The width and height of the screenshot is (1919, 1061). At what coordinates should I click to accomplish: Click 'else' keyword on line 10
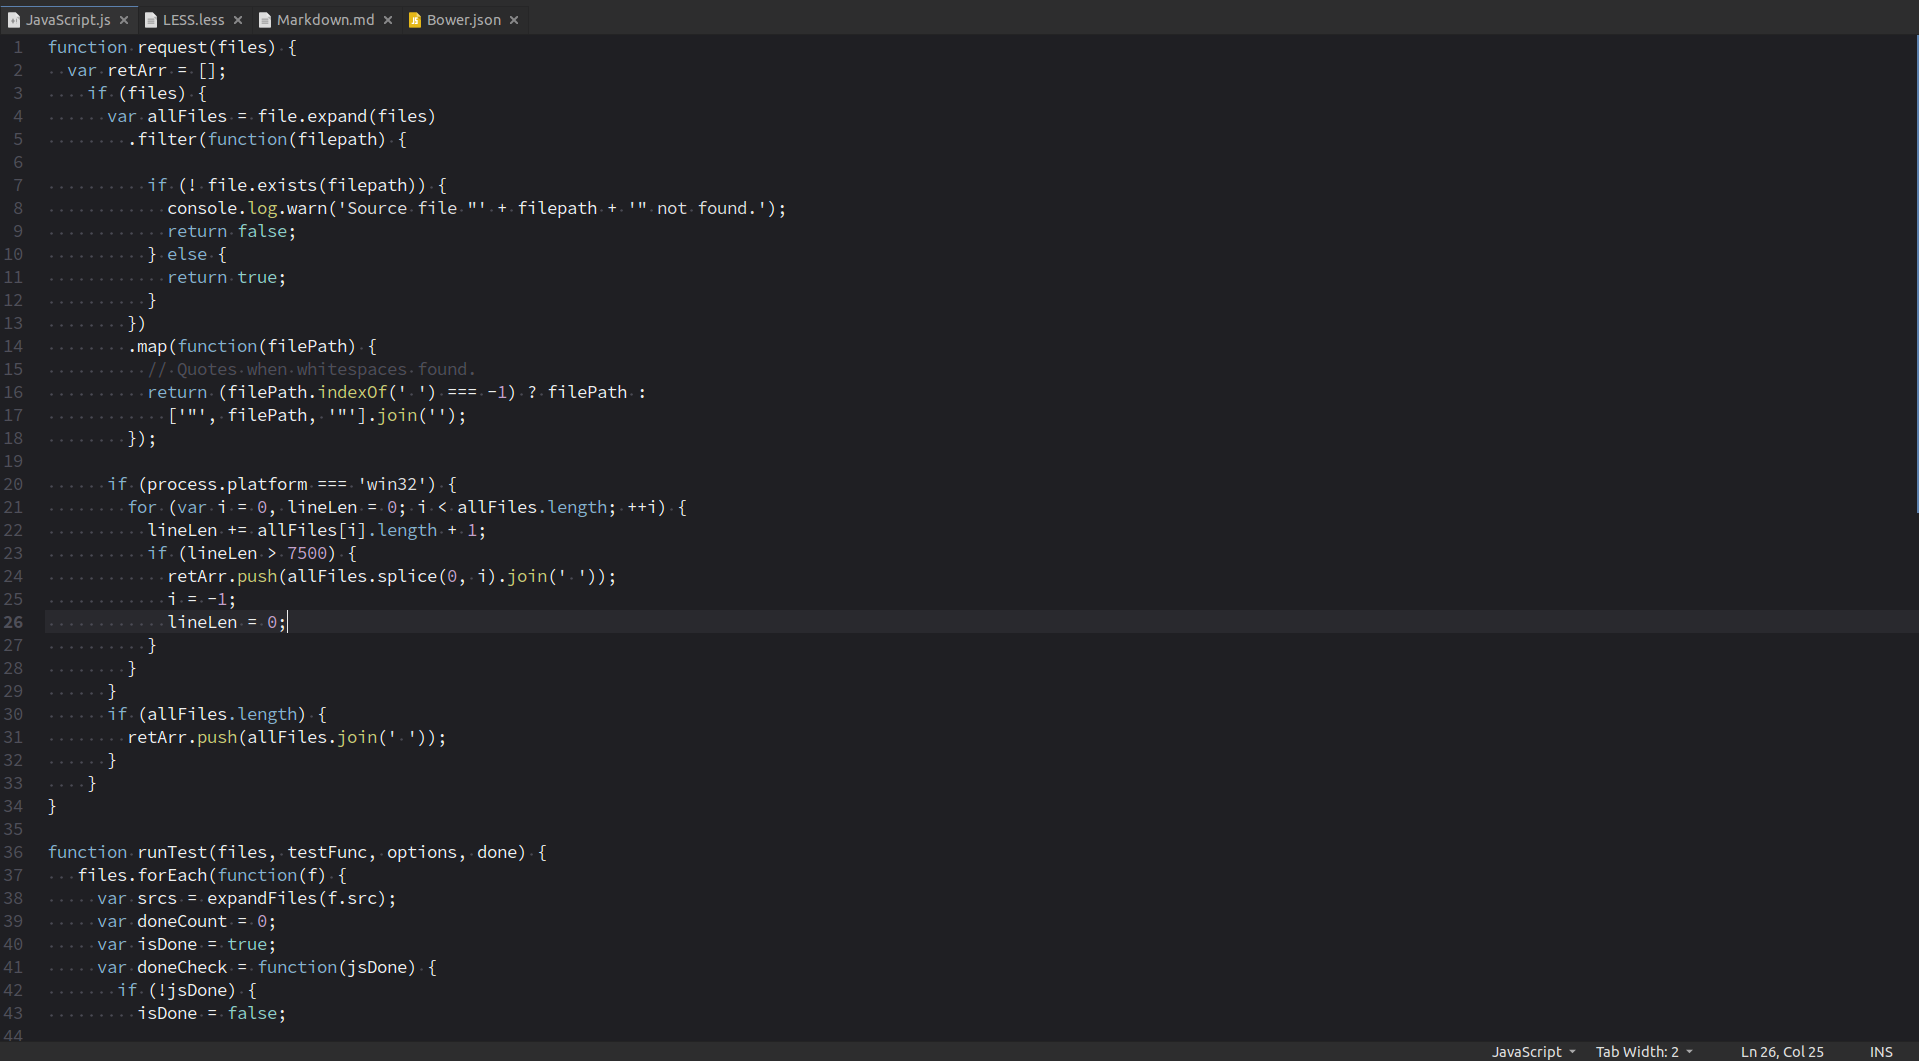click(x=187, y=254)
